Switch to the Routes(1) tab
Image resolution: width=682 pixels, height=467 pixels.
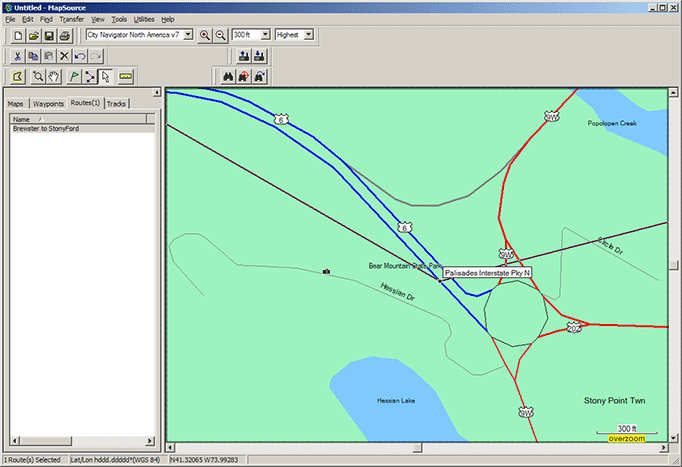pos(85,103)
